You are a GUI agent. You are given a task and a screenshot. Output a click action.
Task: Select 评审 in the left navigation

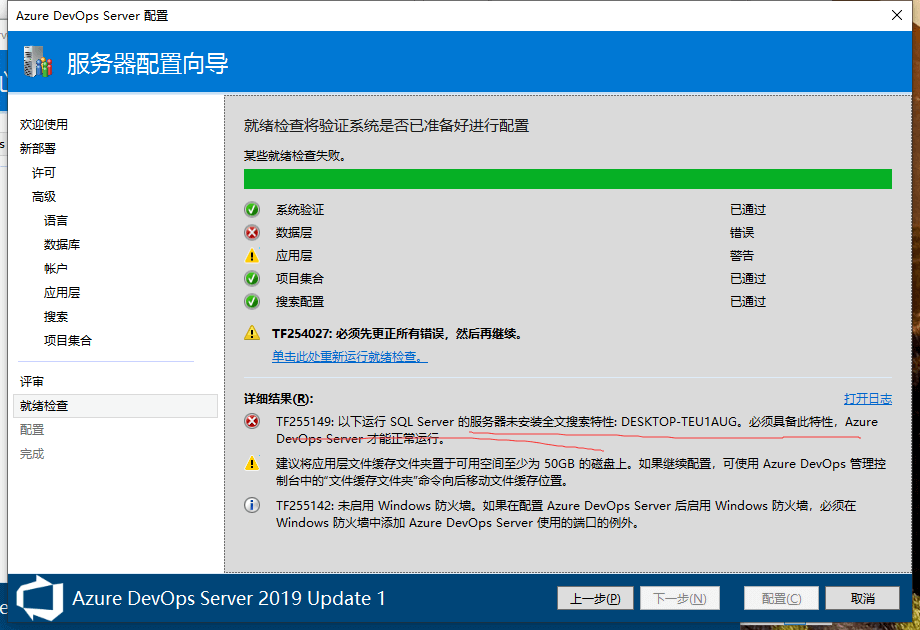pyautogui.click(x=32, y=382)
